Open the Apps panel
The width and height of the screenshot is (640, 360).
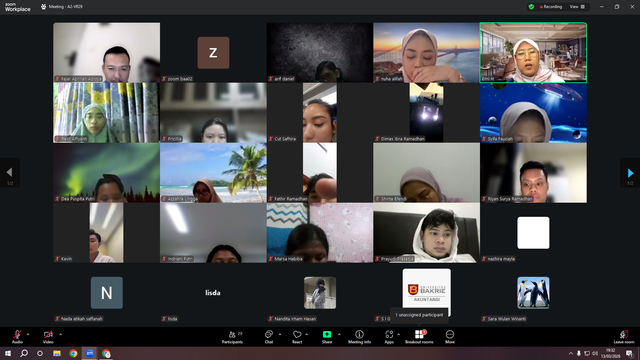(389, 337)
